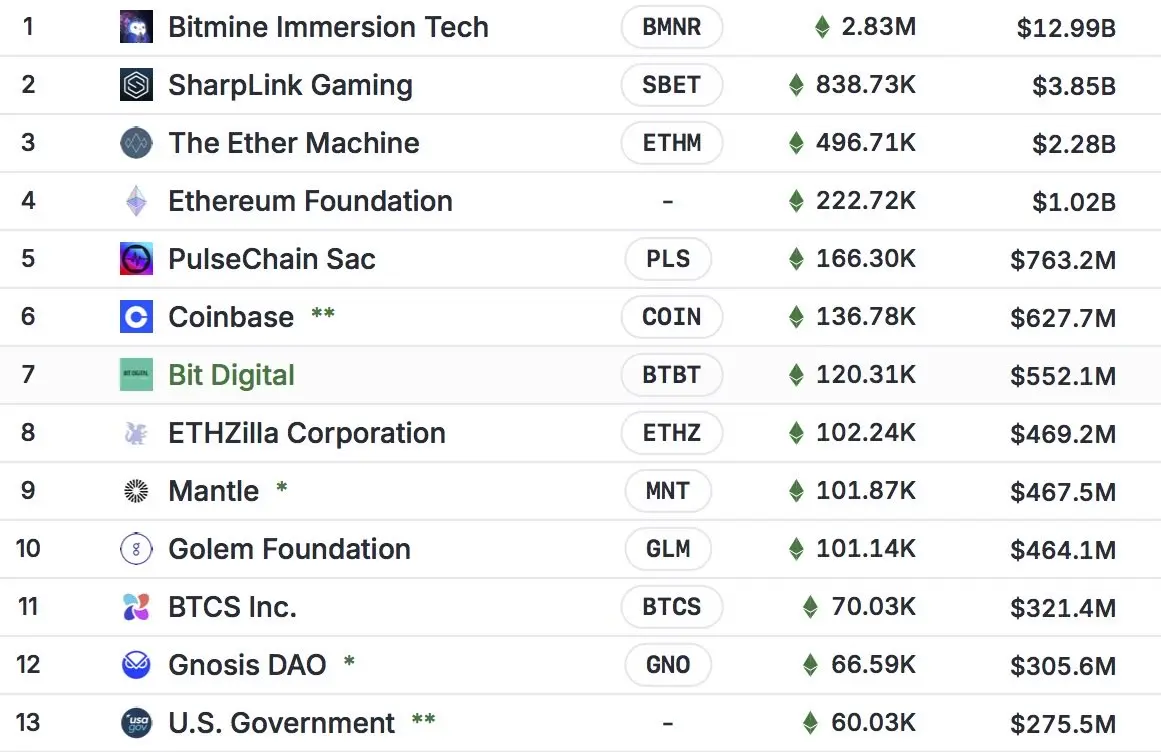The width and height of the screenshot is (1161, 752).
Task: Click the SBET ticker badge
Action: [671, 85]
